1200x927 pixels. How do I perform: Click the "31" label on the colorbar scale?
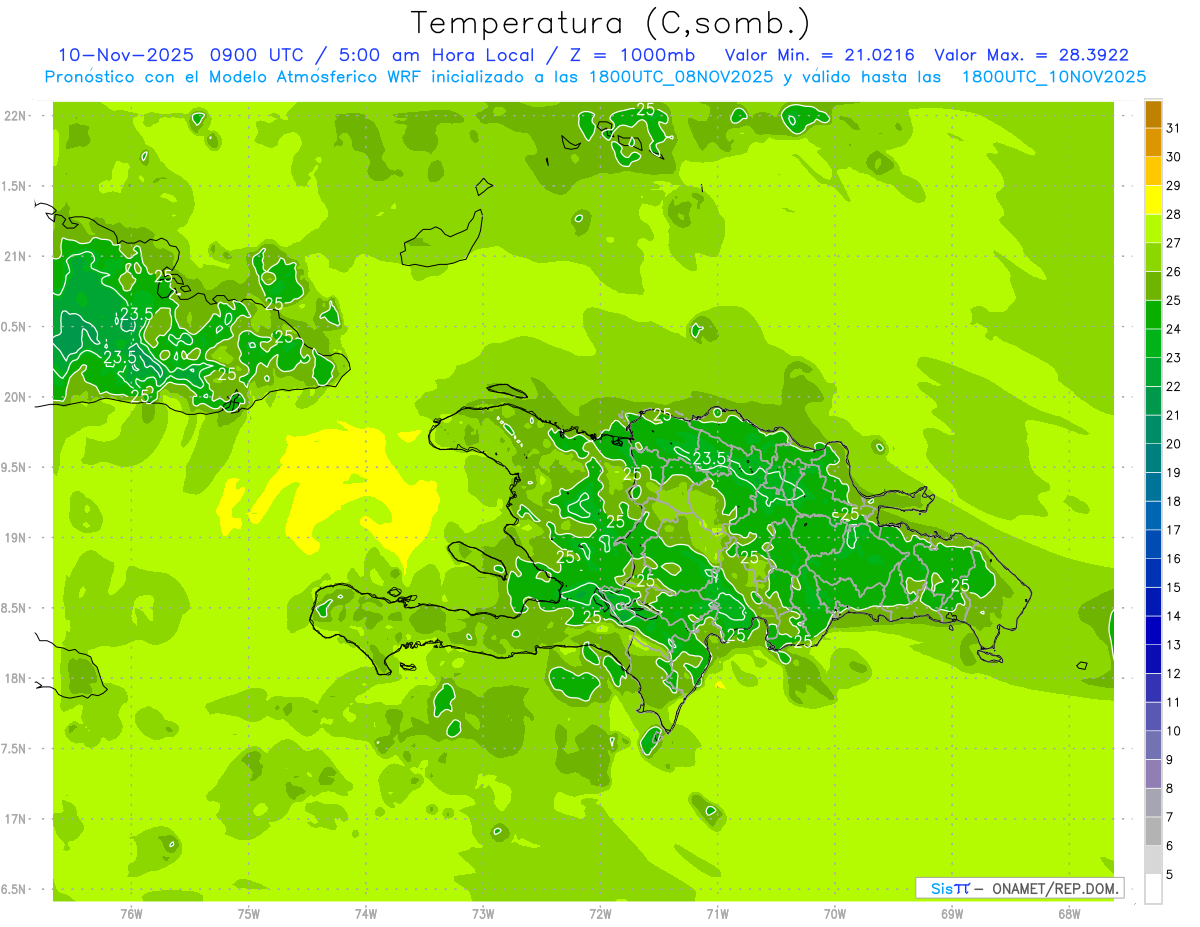1174,128
